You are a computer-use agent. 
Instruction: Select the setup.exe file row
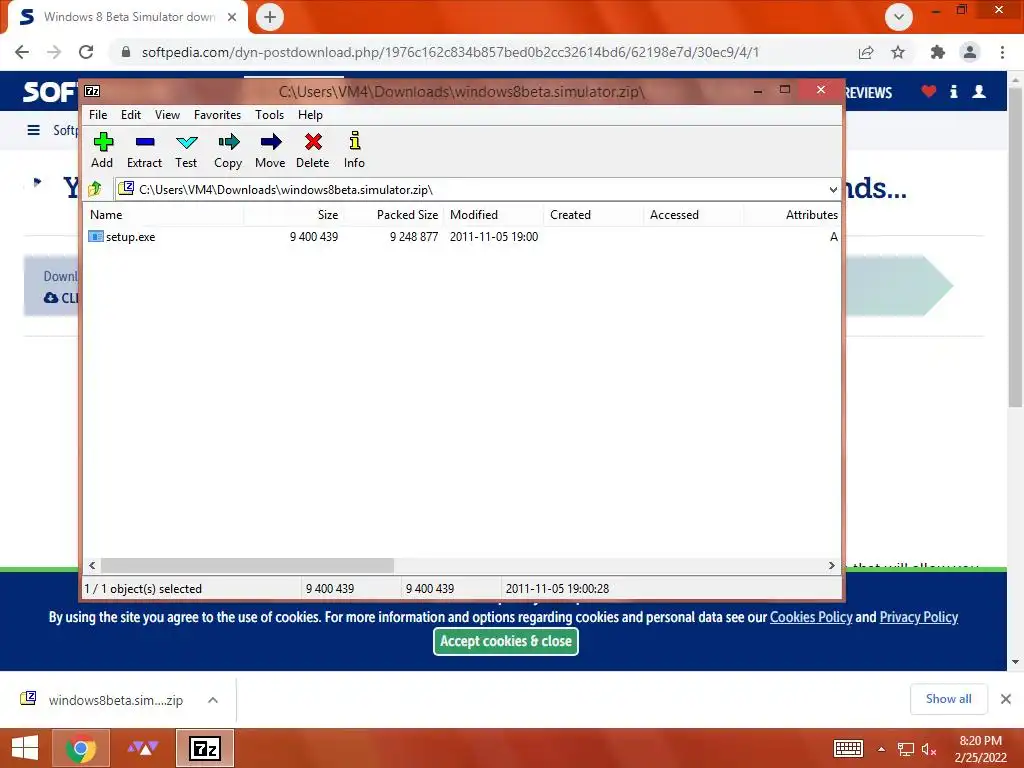point(462,236)
